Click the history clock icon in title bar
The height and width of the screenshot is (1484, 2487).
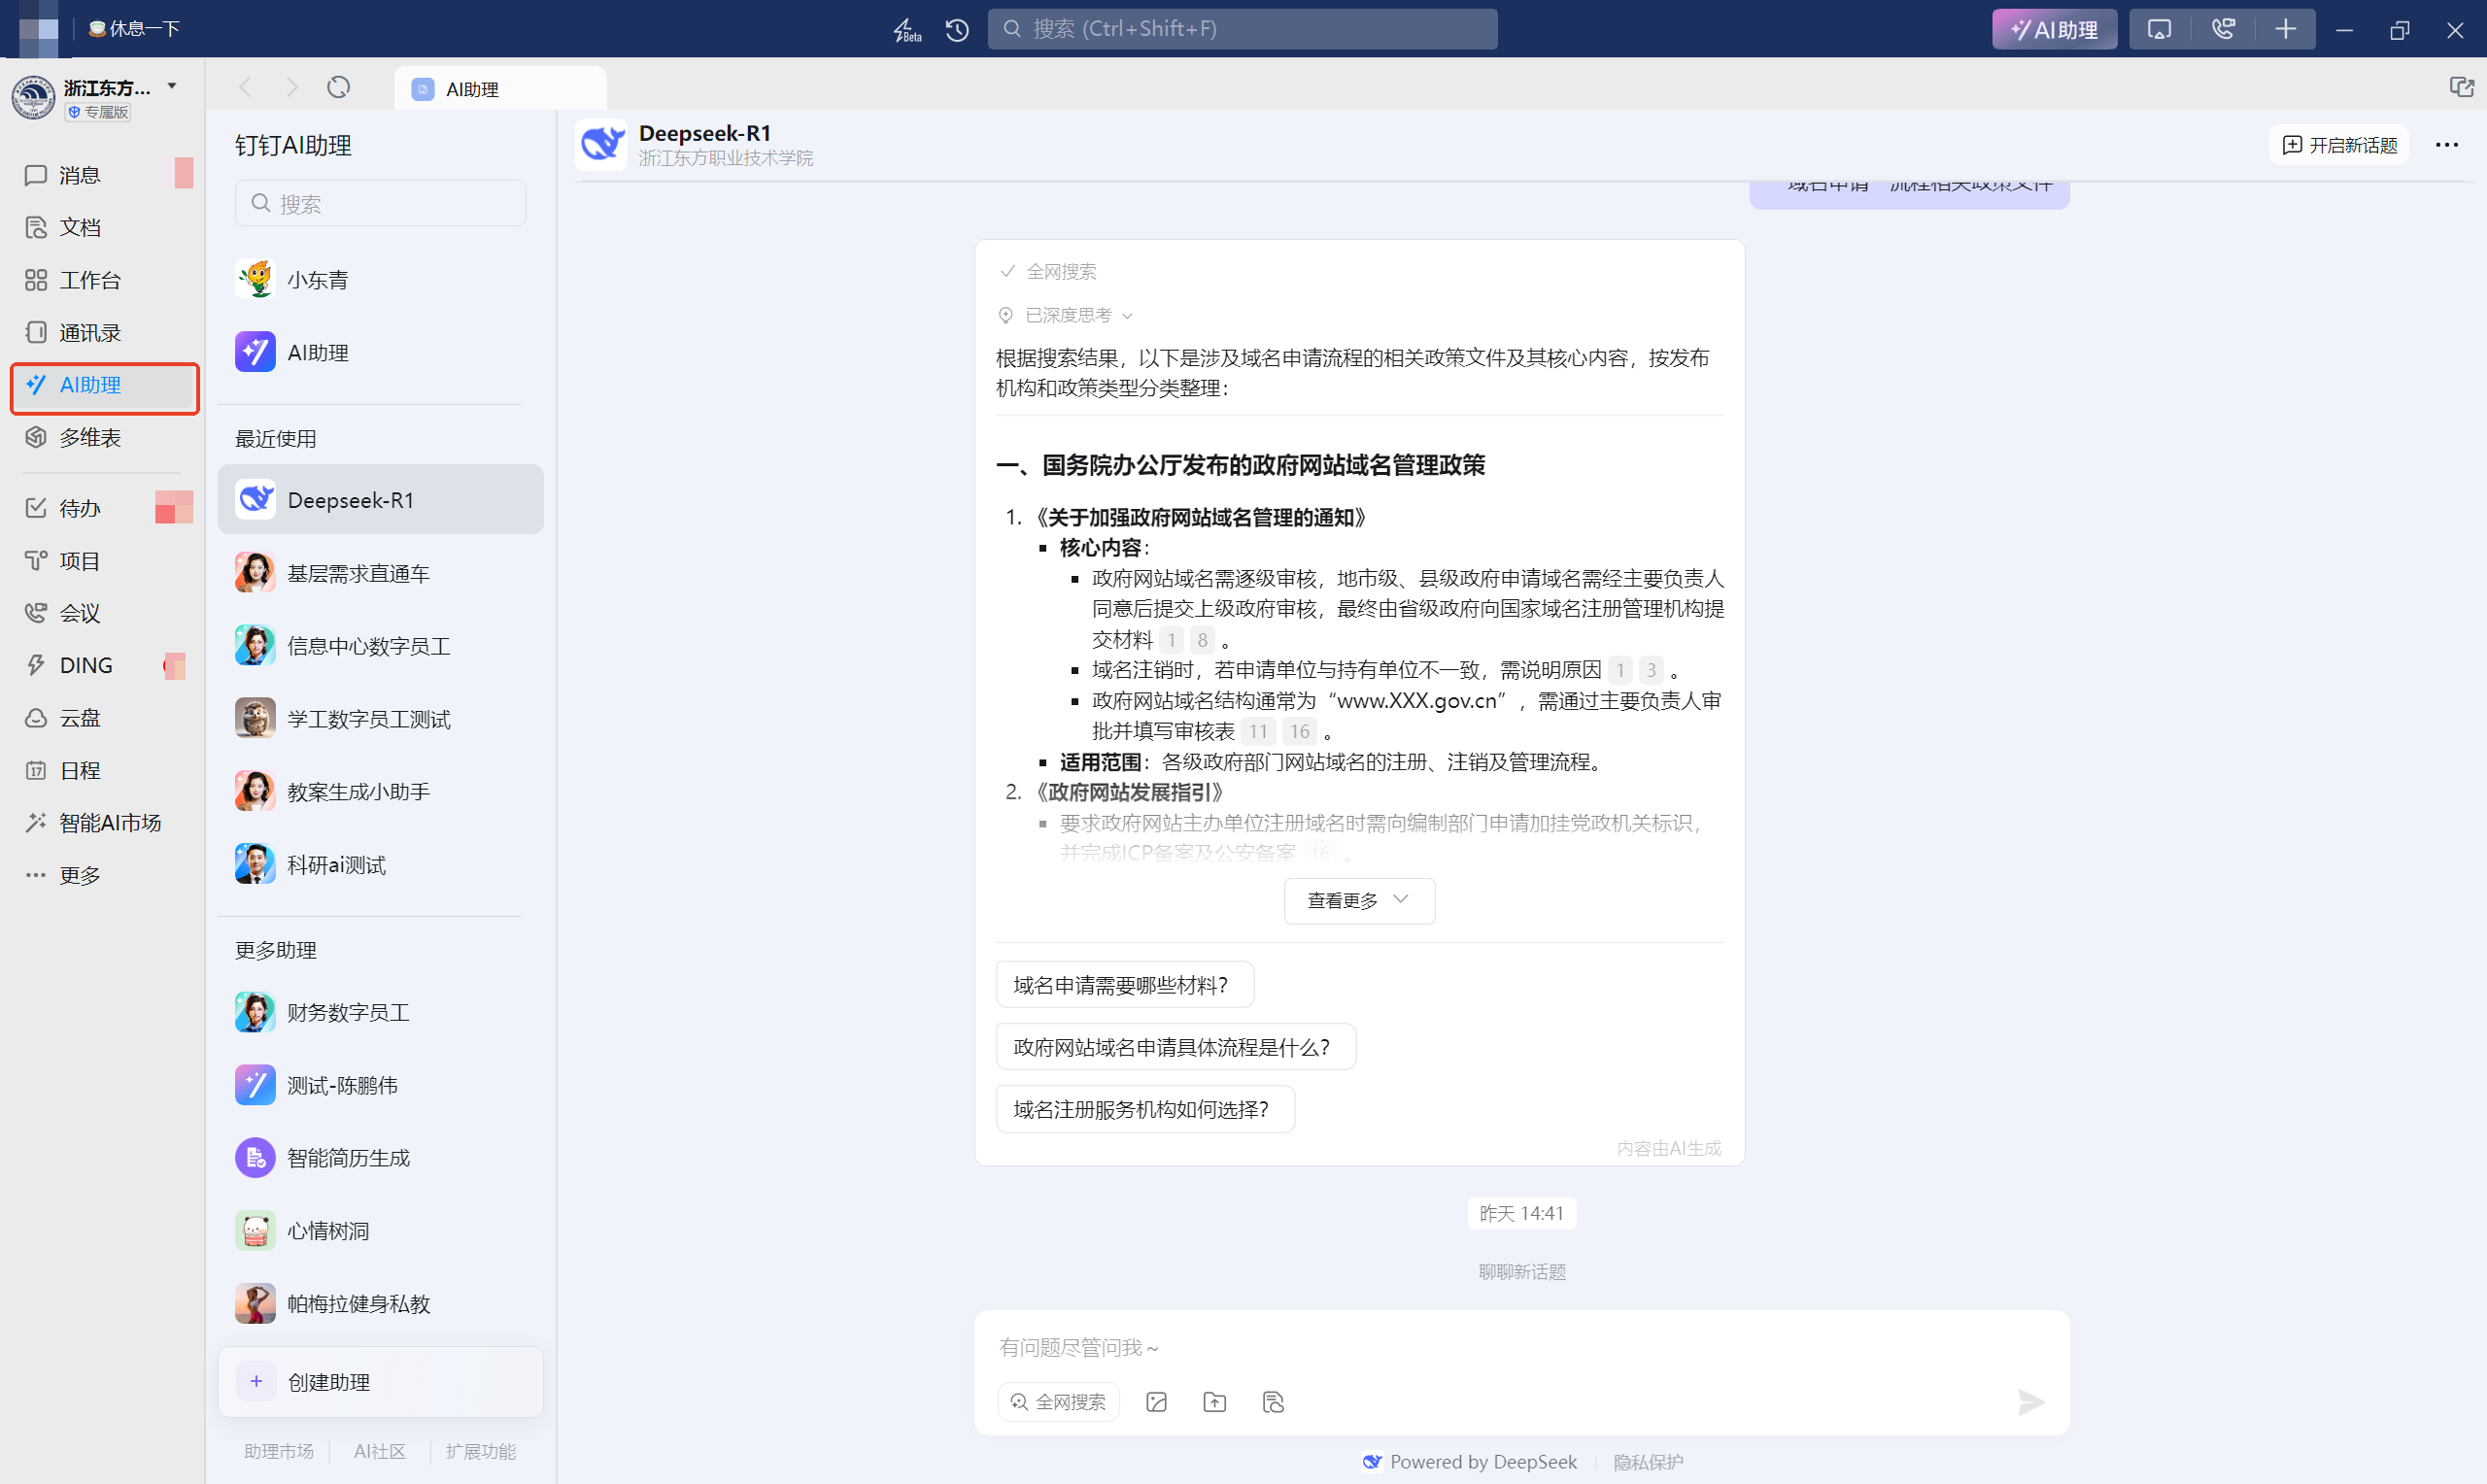point(957,29)
